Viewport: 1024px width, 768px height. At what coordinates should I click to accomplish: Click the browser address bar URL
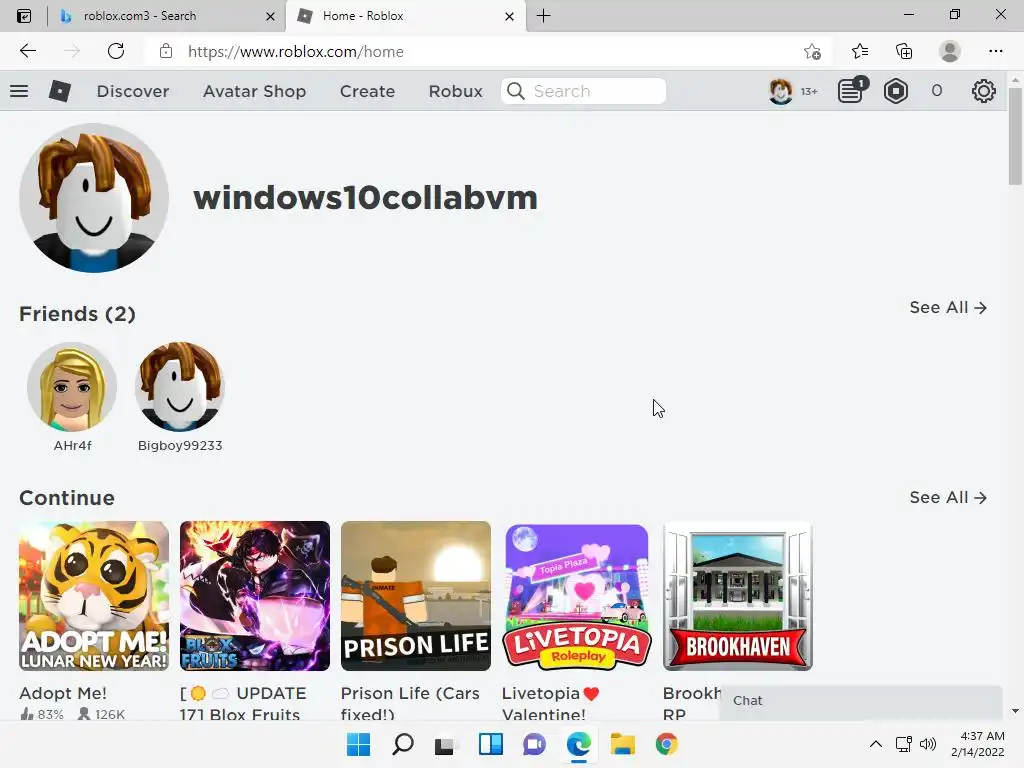tap(296, 52)
